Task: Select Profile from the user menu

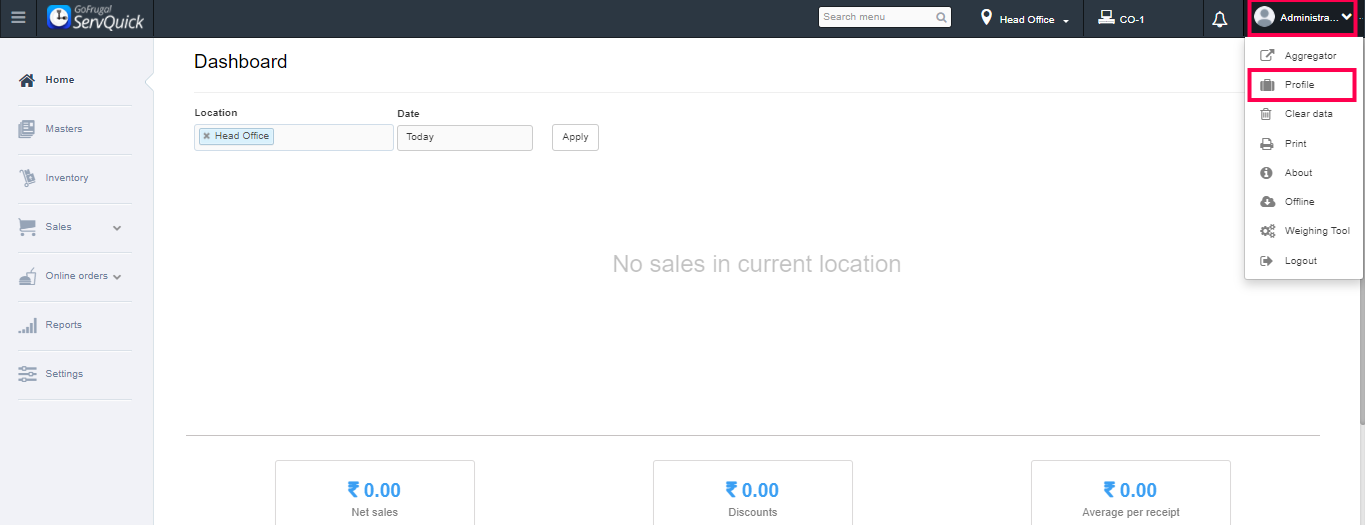Action: (x=1299, y=85)
